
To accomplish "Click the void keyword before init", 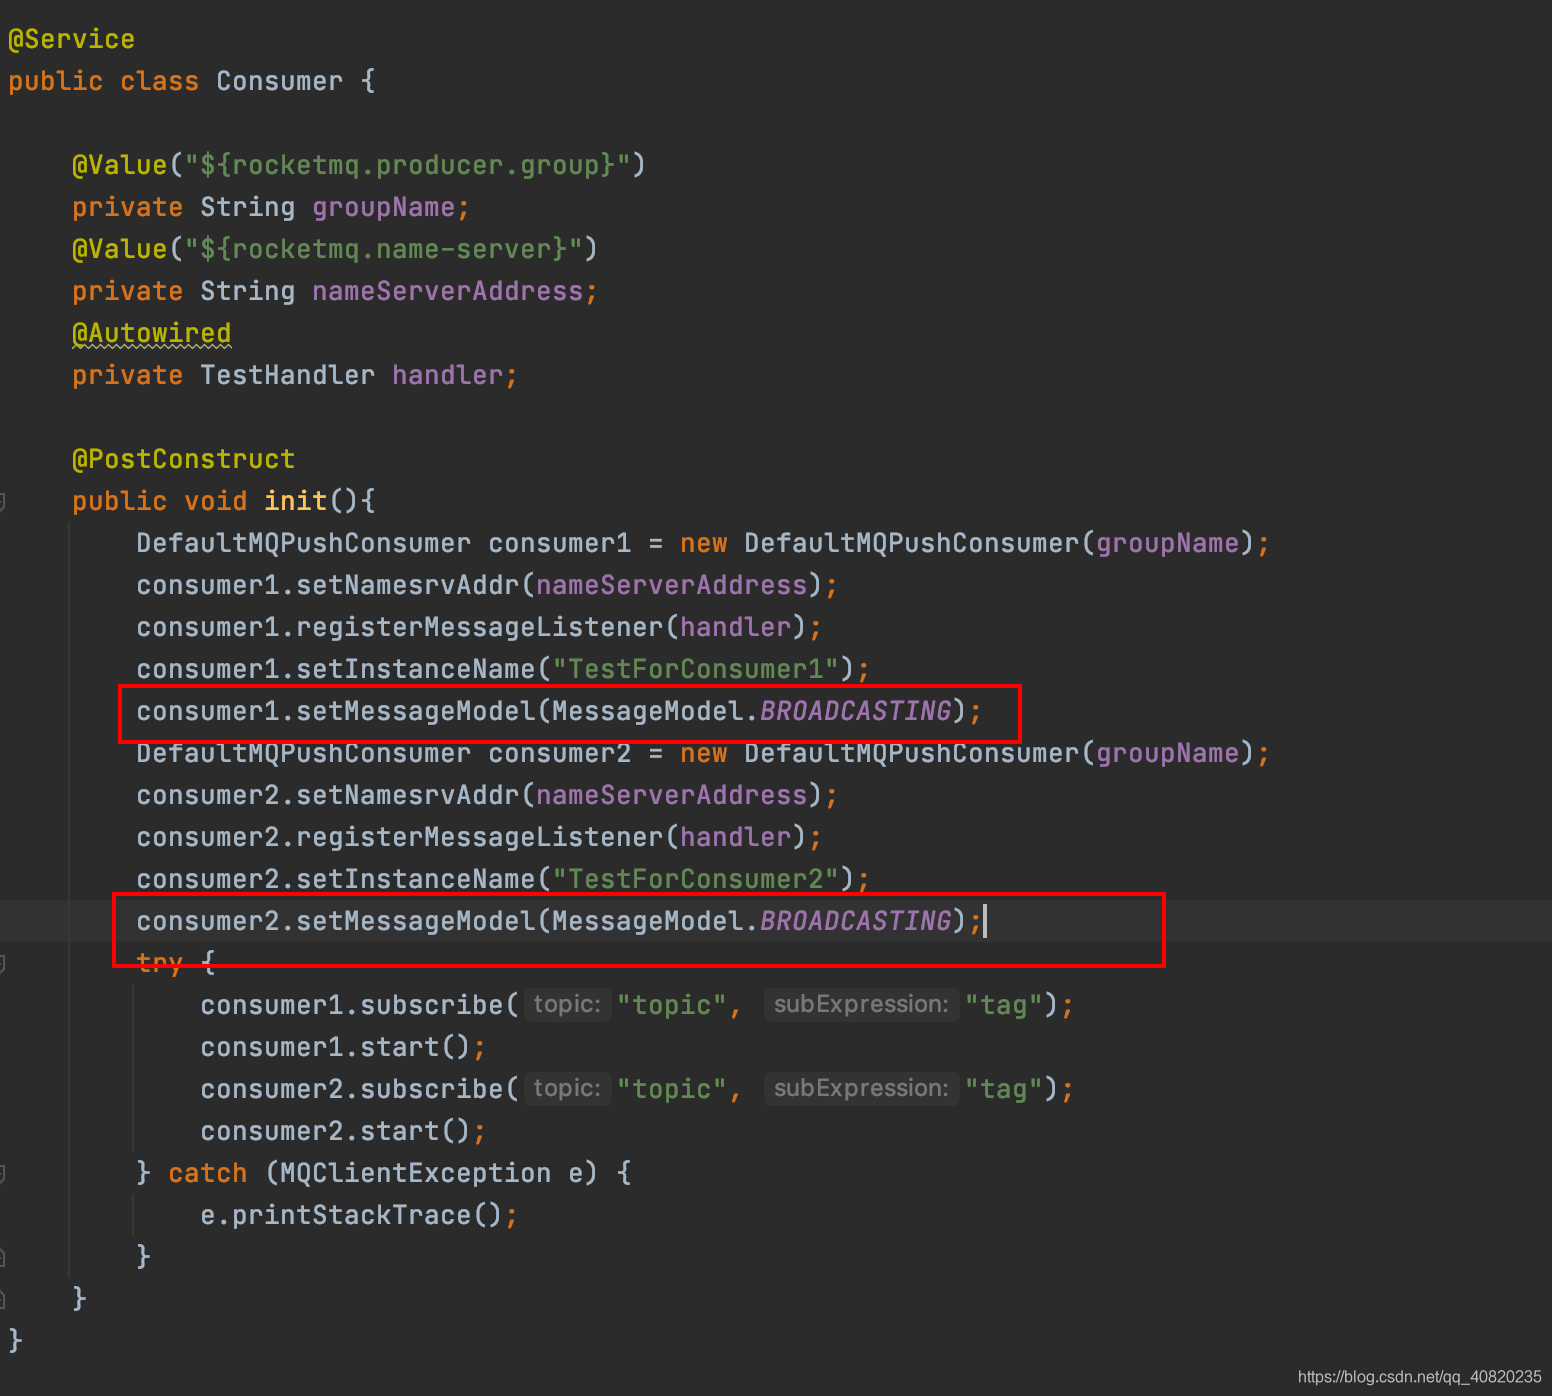I will coord(215,502).
